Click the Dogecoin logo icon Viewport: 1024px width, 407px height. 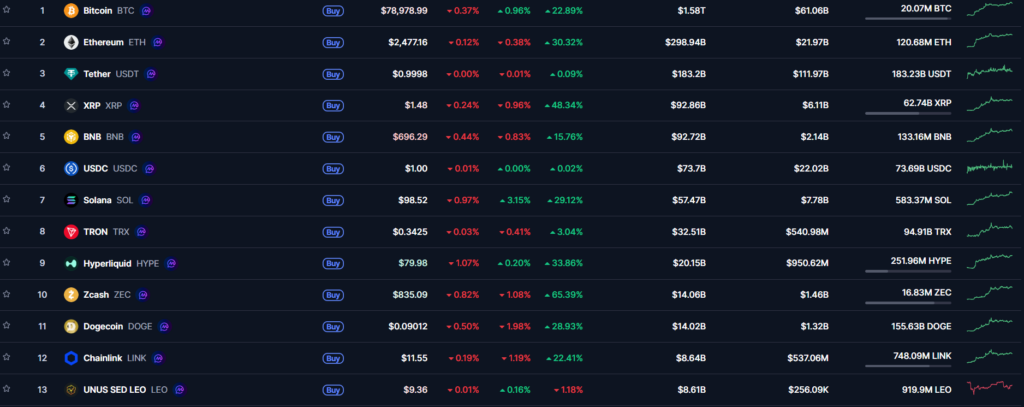pyautogui.click(x=71, y=327)
